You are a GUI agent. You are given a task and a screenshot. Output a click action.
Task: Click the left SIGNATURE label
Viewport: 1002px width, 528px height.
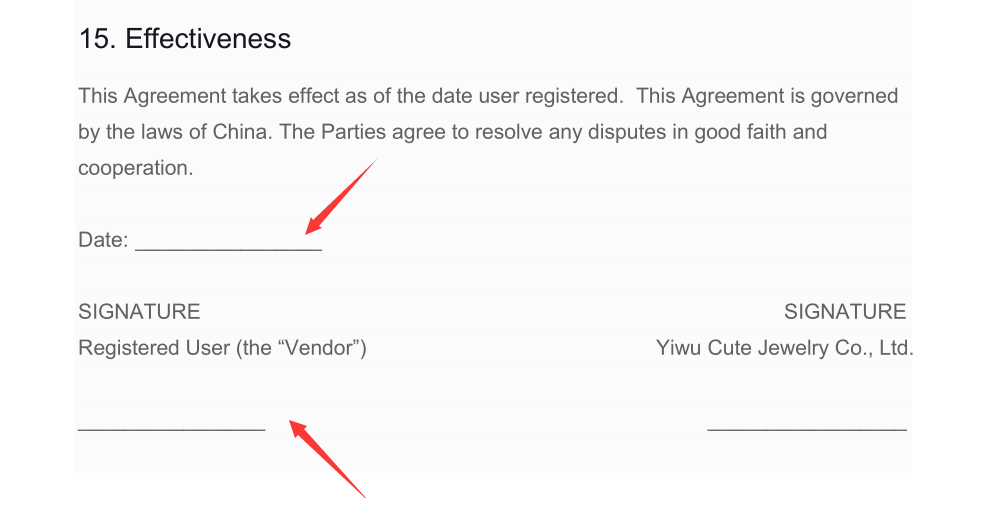pyautogui.click(x=139, y=312)
